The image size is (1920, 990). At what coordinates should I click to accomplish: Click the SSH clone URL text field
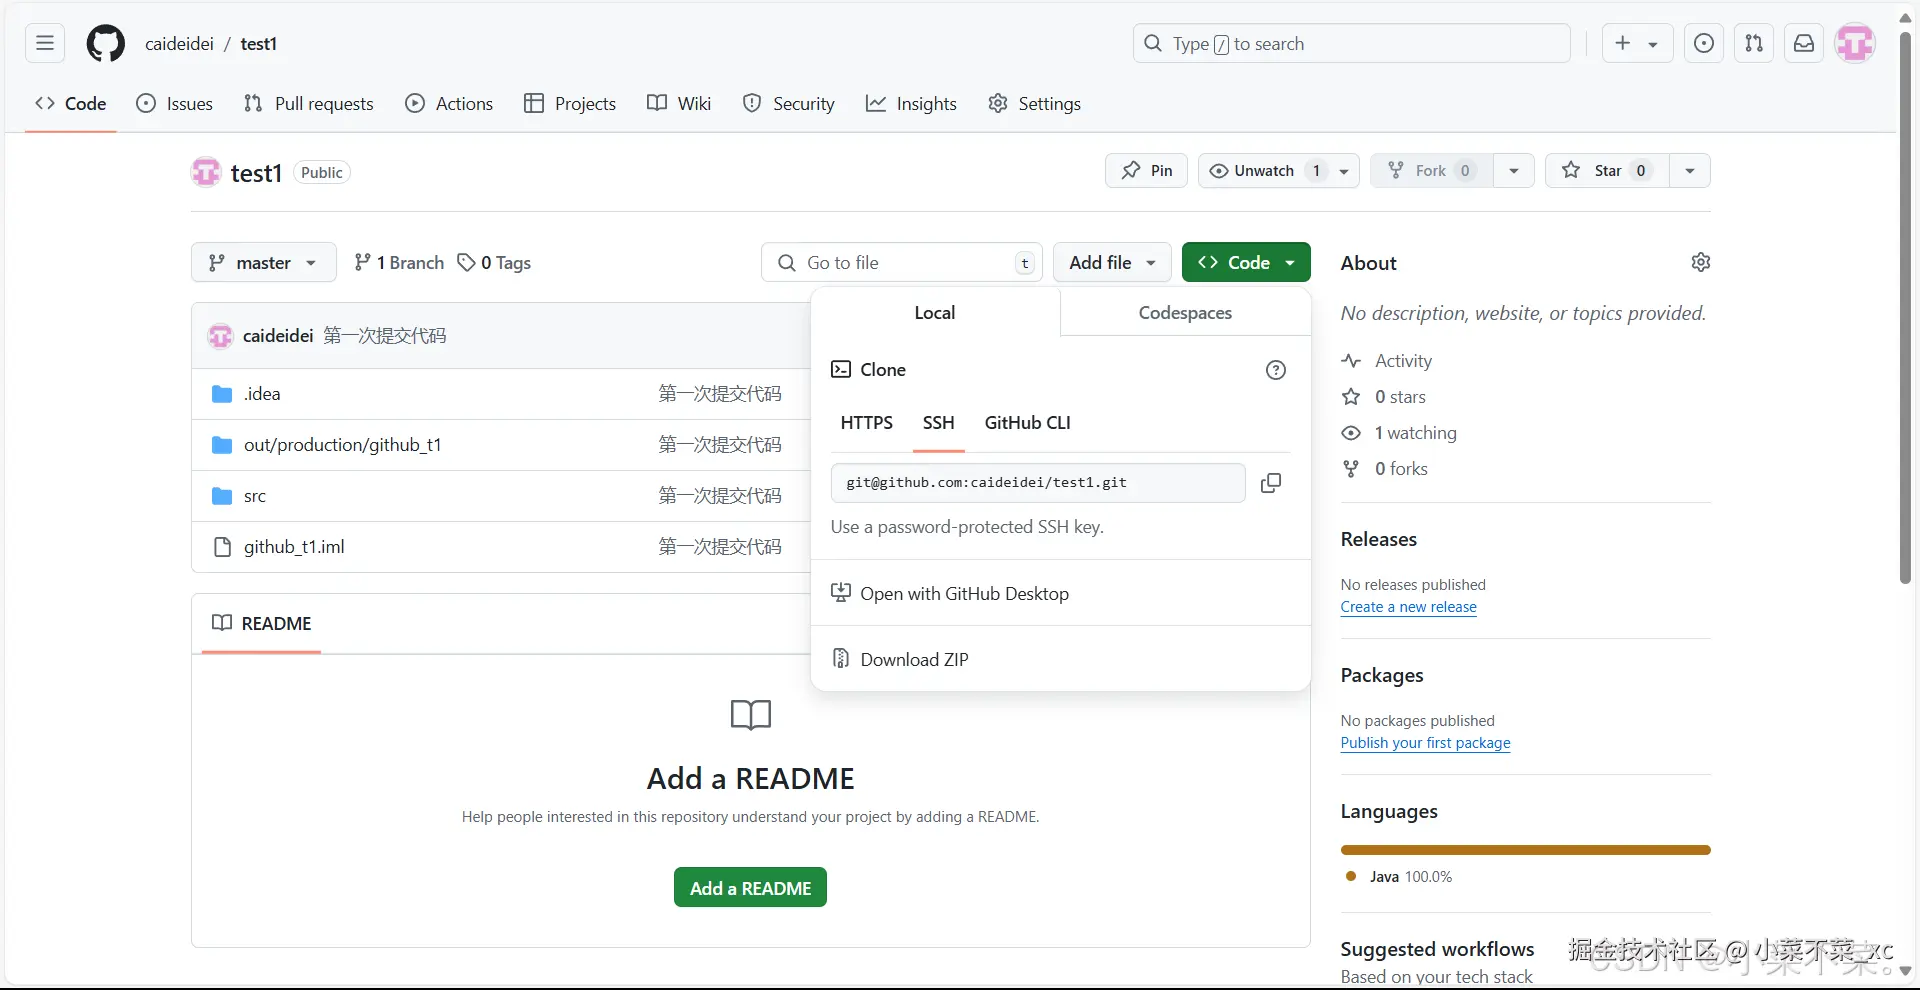click(x=1038, y=483)
